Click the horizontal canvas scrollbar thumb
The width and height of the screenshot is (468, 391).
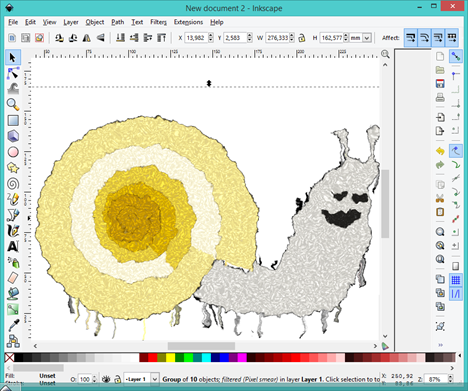pos(201,346)
